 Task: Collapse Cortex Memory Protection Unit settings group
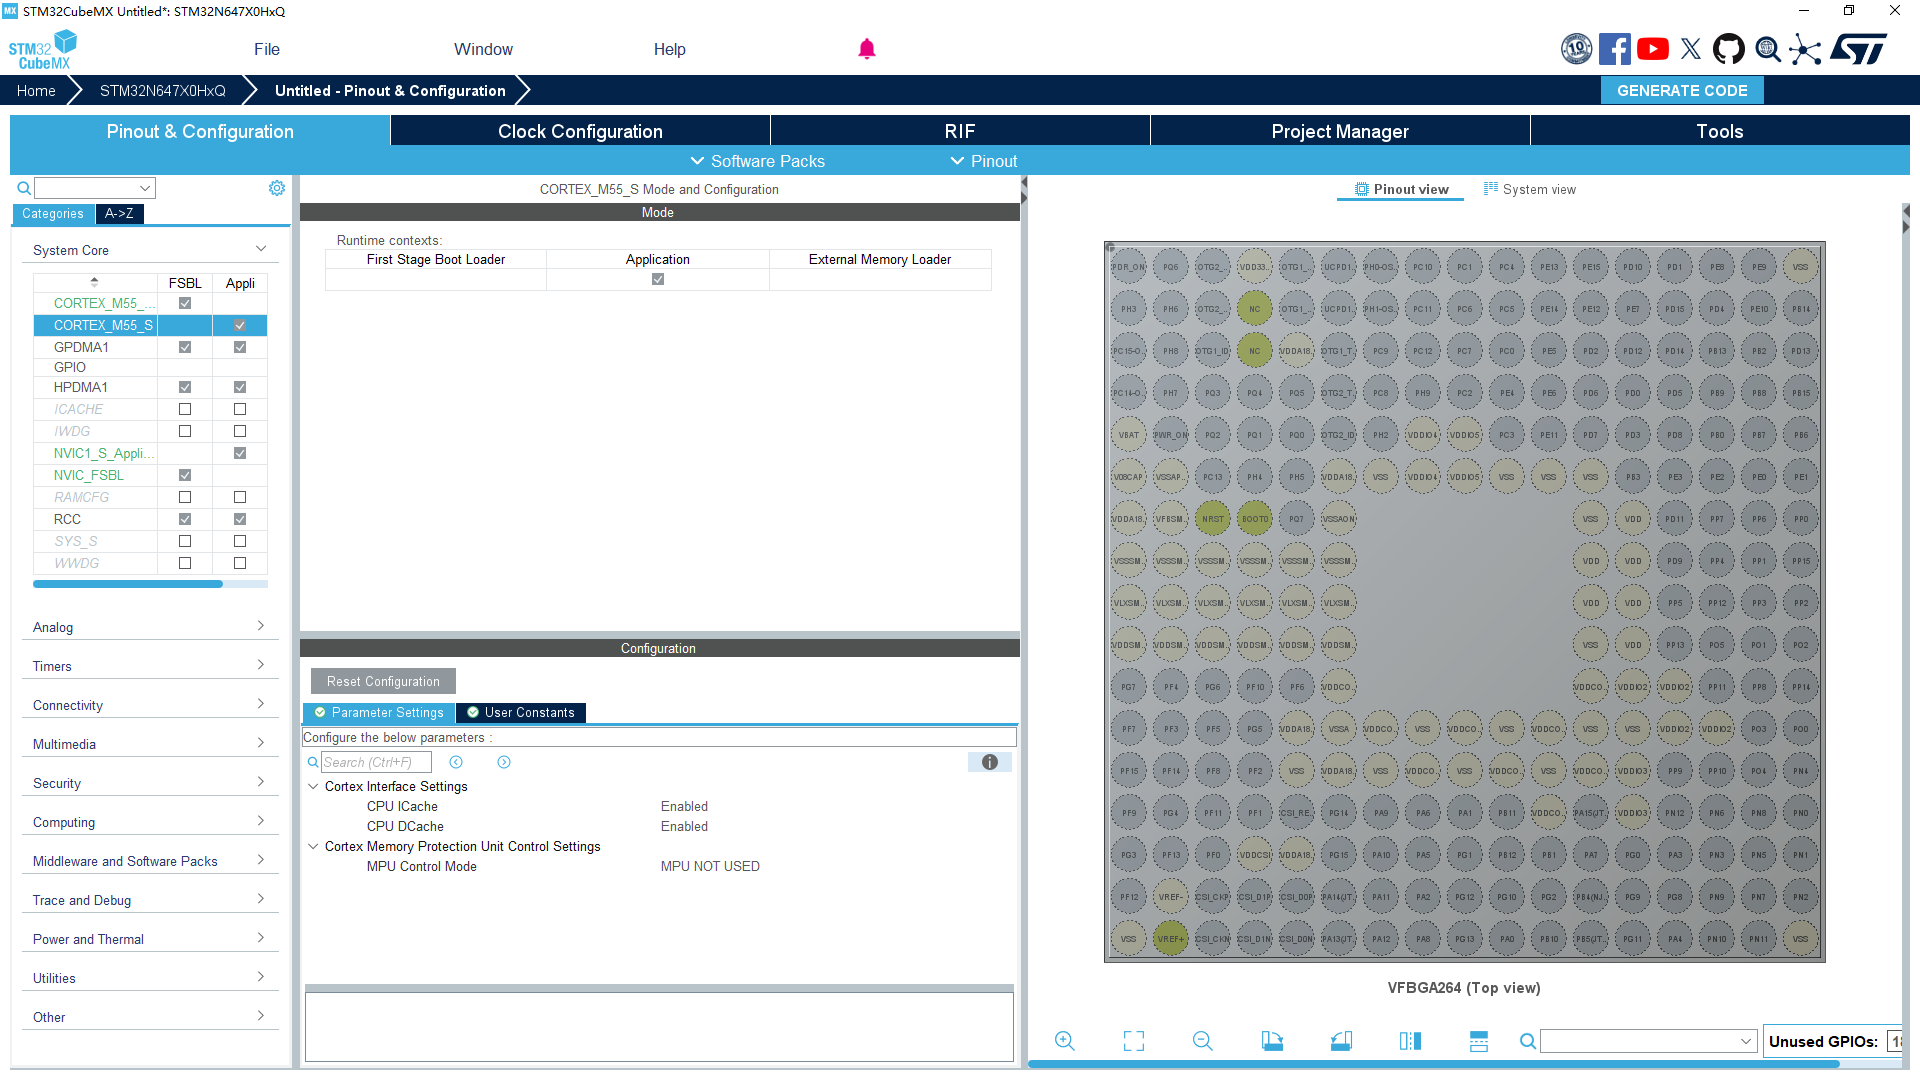[x=313, y=846]
